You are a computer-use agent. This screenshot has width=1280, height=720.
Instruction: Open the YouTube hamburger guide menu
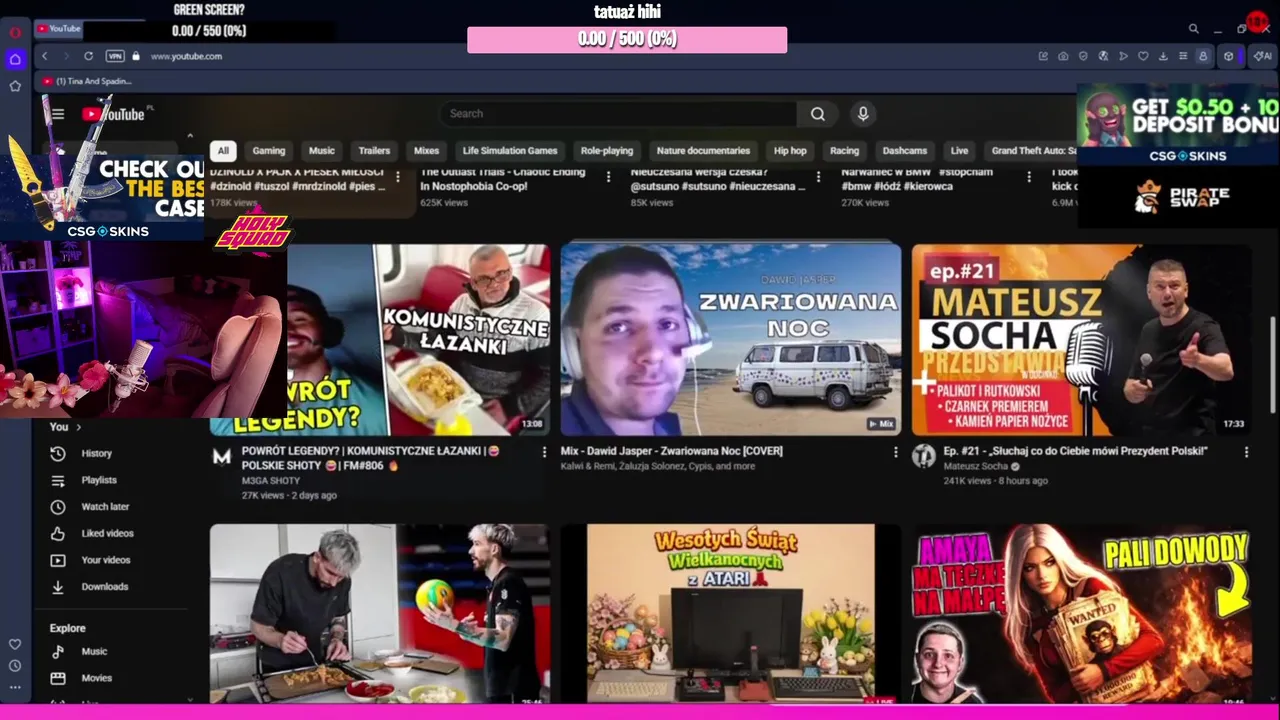point(58,114)
